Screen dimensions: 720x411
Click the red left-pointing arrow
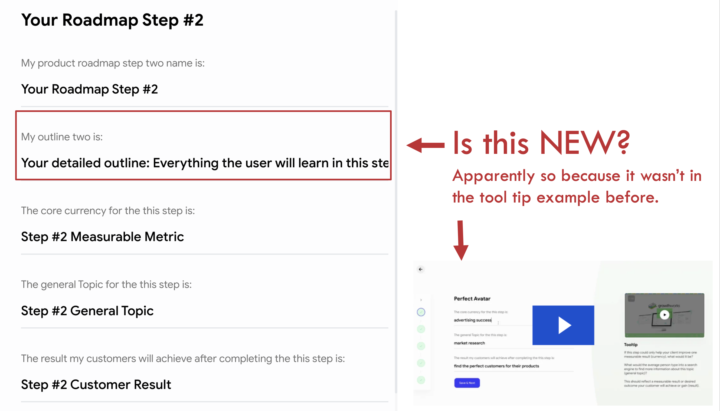point(425,146)
